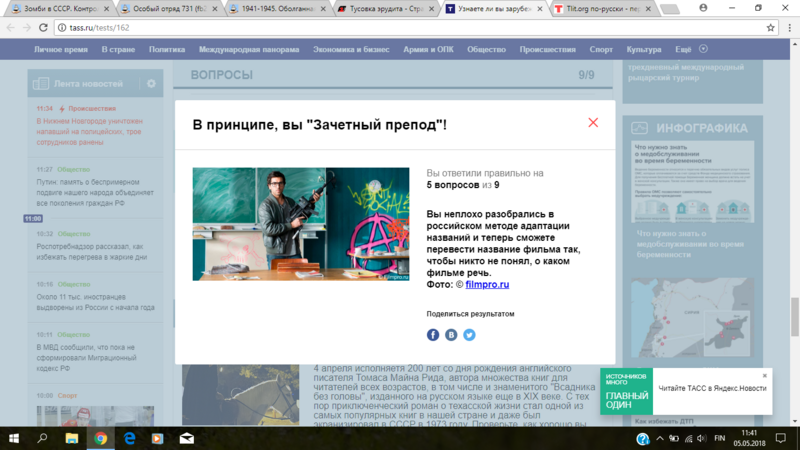Image resolution: width=800 pixels, height=450 pixels.
Task: Switch FIN keyboard language indicator
Action: pos(719,438)
